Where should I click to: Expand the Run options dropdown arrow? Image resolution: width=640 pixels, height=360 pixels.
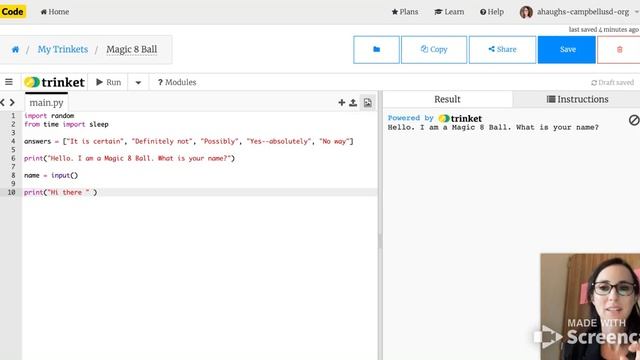(x=138, y=82)
